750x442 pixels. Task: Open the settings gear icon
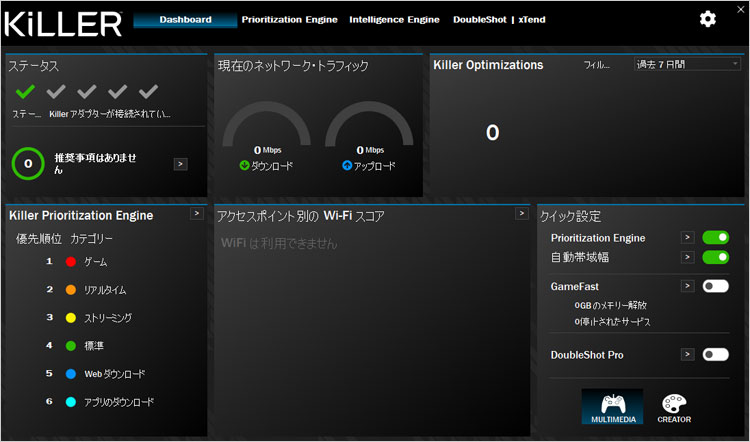(707, 19)
